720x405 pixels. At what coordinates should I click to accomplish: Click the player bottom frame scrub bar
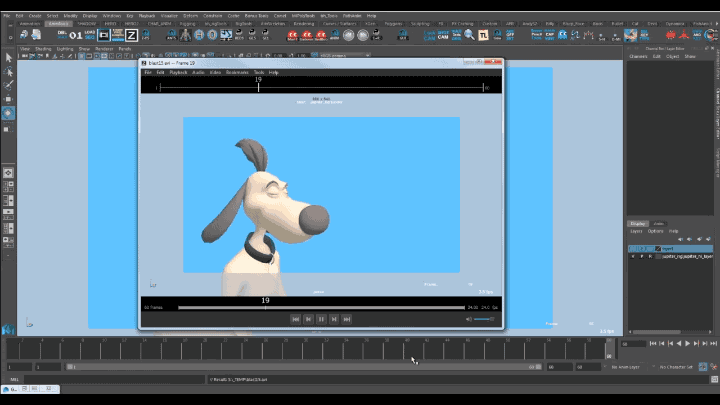pyautogui.click(x=321, y=308)
